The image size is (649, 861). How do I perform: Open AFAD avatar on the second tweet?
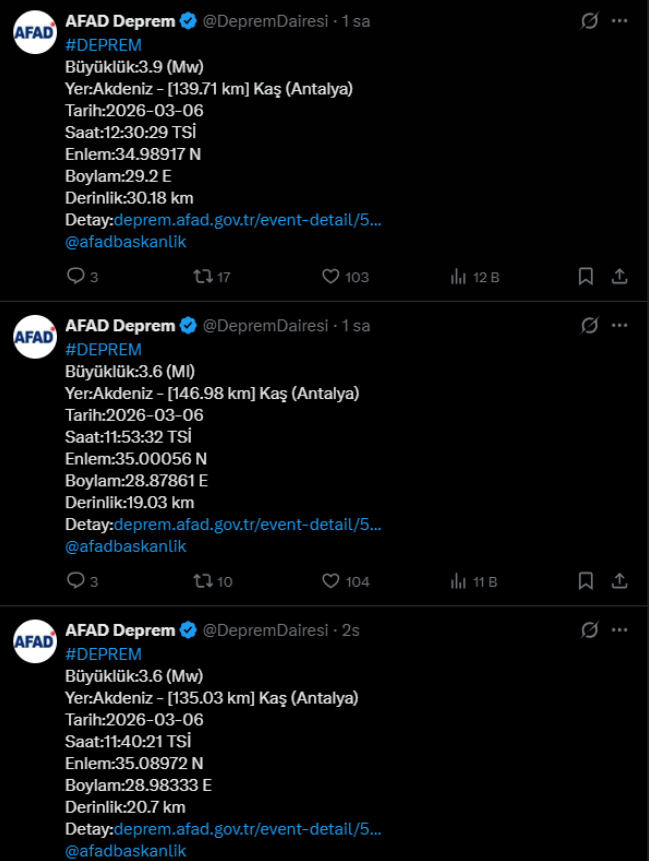35,337
